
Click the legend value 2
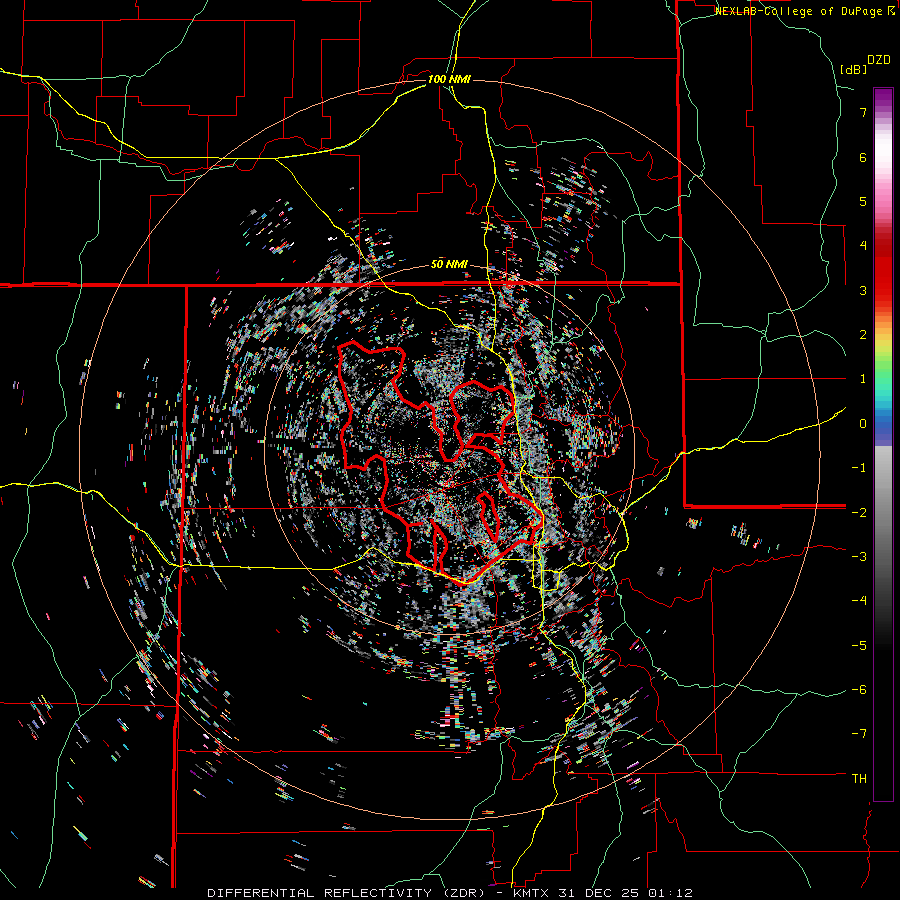(x=863, y=335)
